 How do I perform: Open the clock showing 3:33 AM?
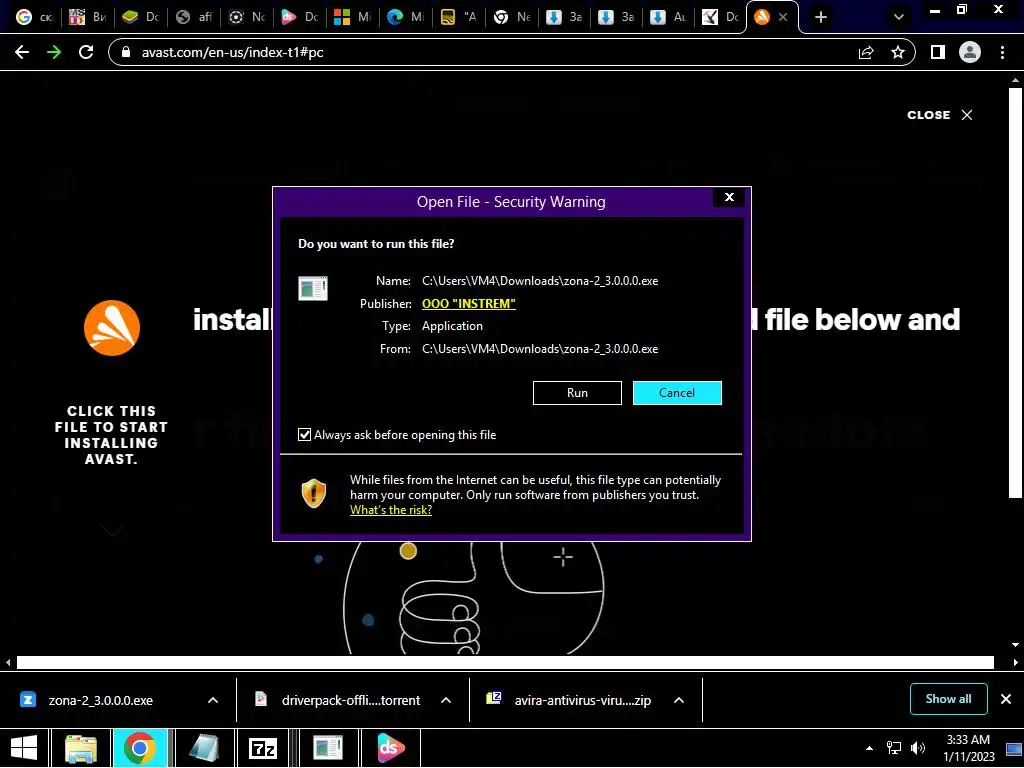968,748
